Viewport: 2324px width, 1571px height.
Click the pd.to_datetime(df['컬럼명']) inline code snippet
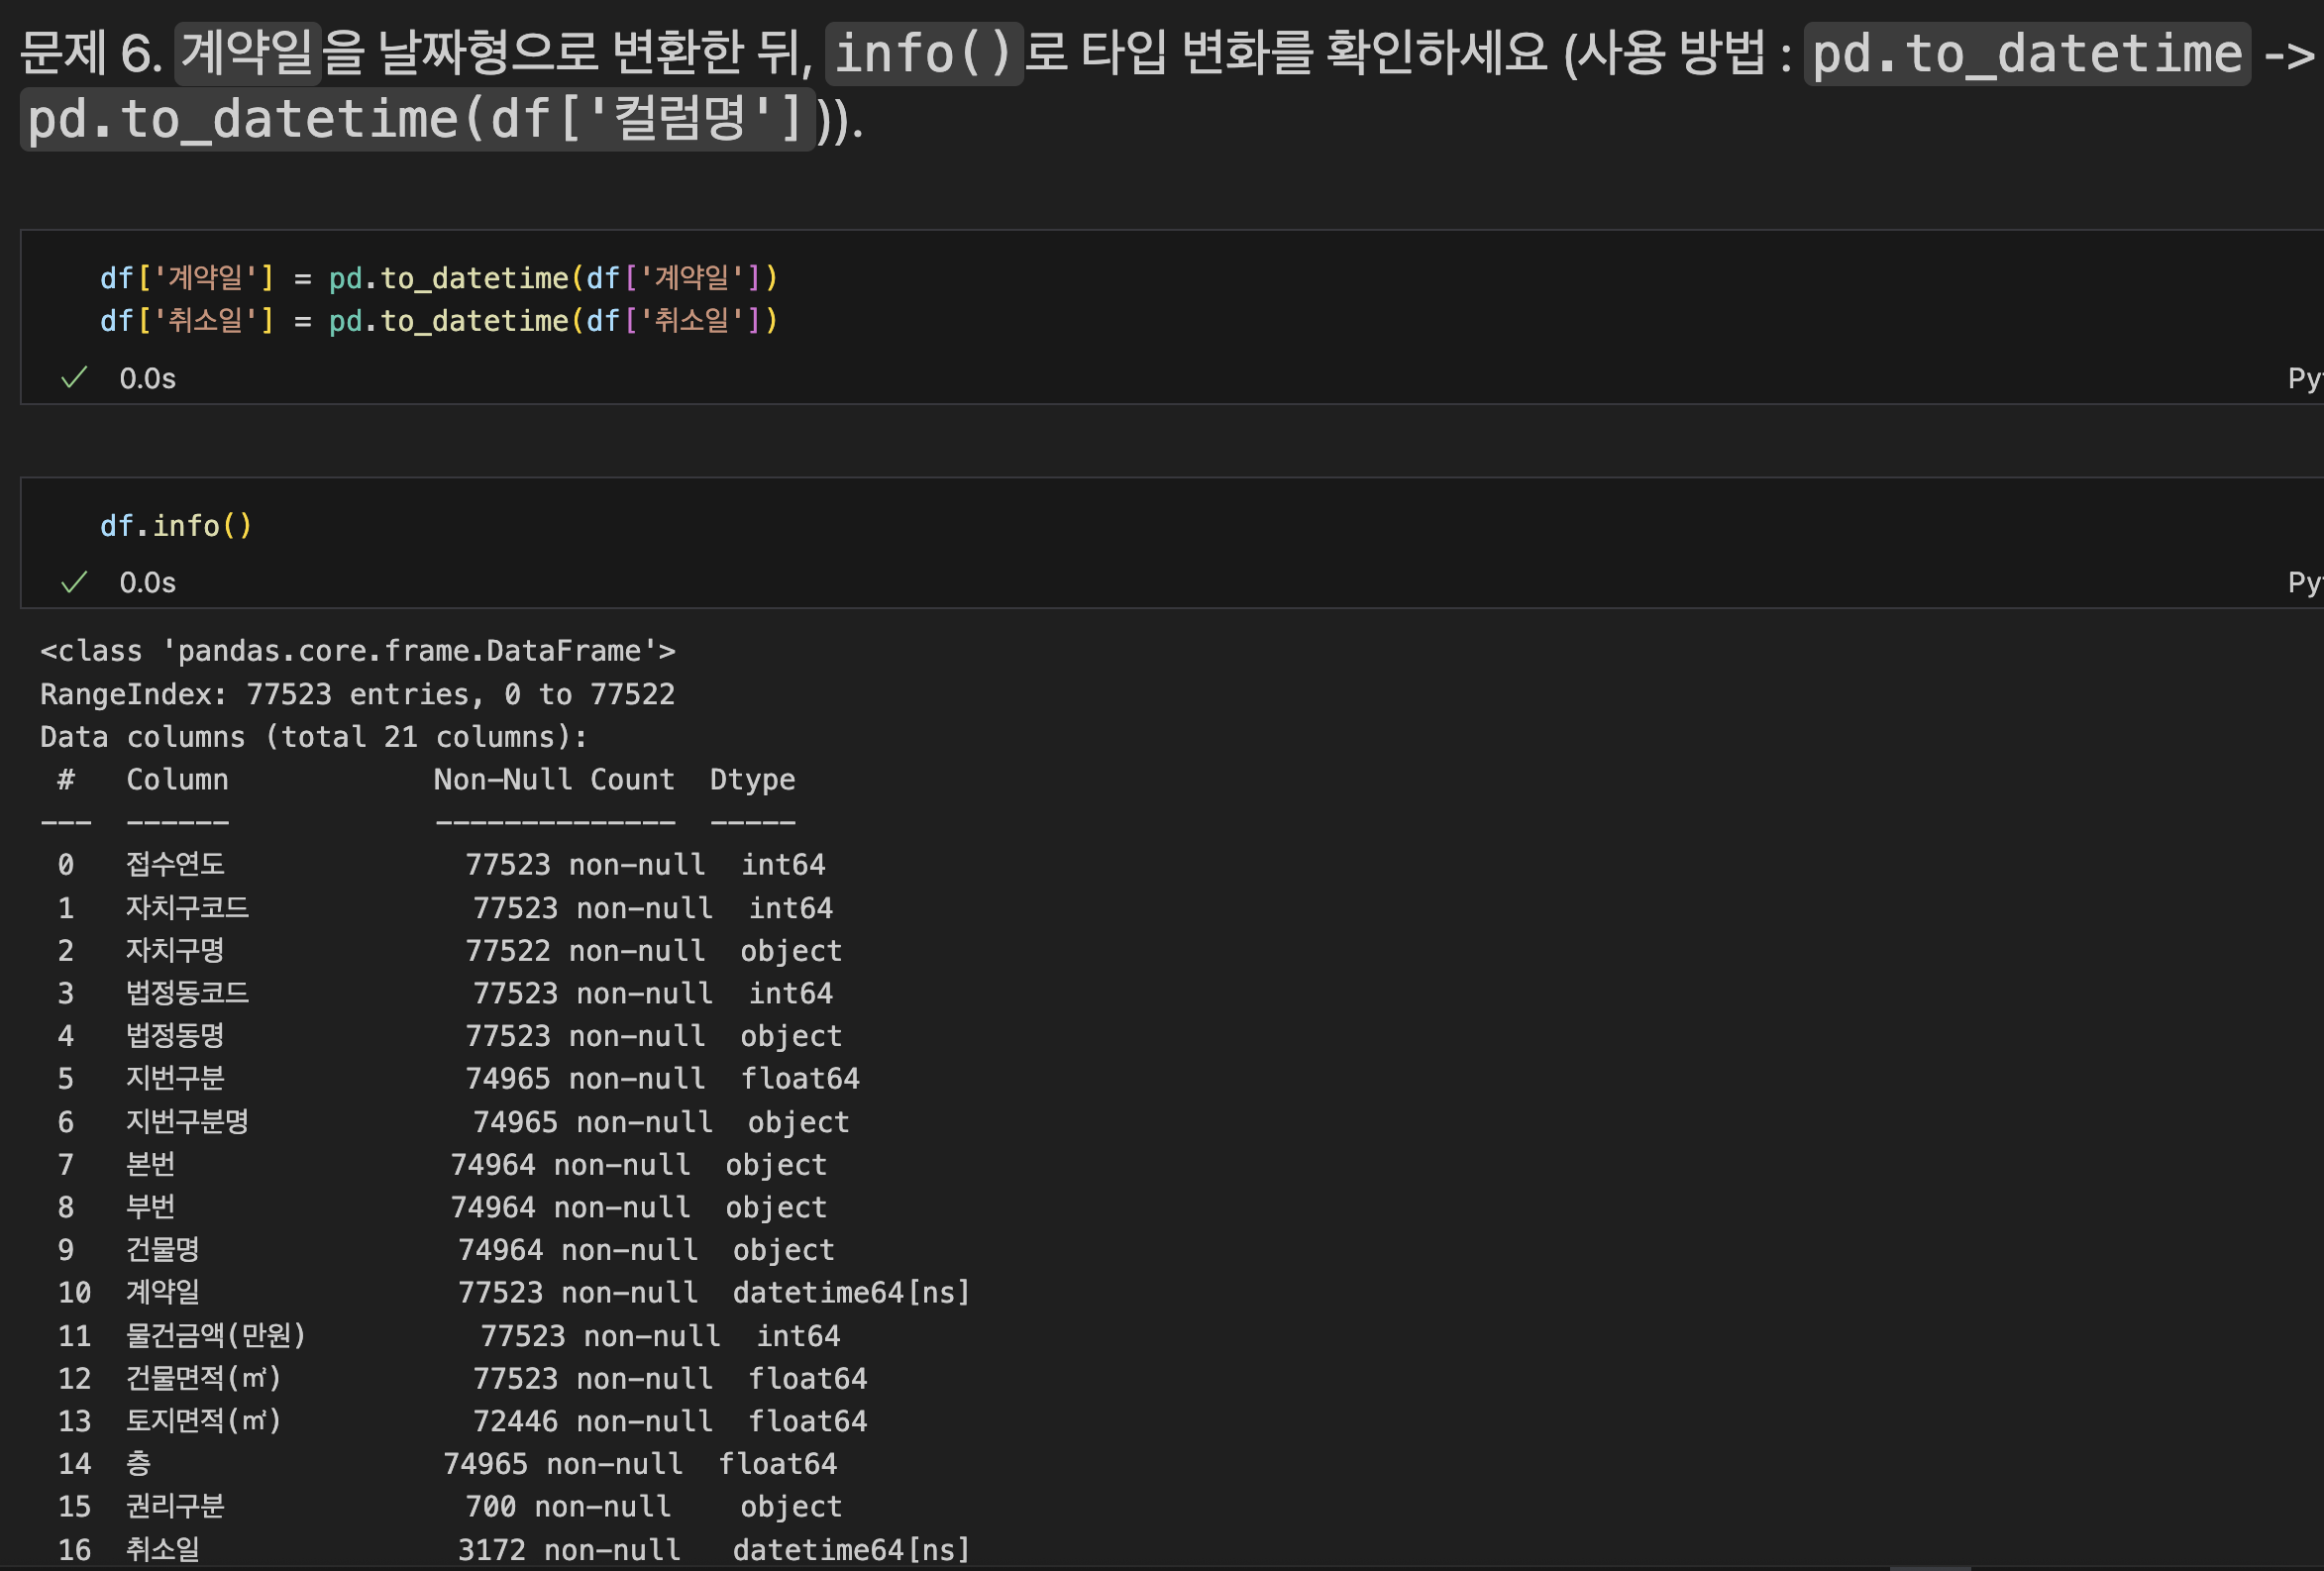tap(416, 120)
